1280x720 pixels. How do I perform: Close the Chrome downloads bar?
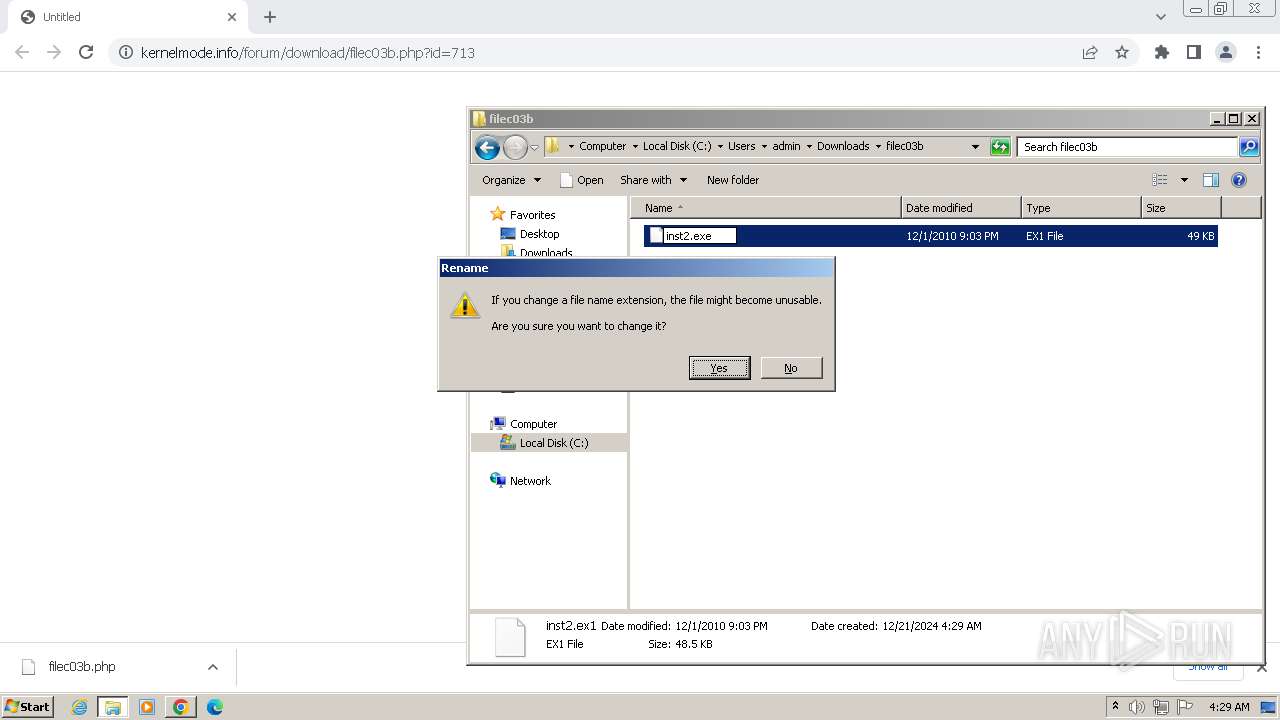click(x=1261, y=667)
